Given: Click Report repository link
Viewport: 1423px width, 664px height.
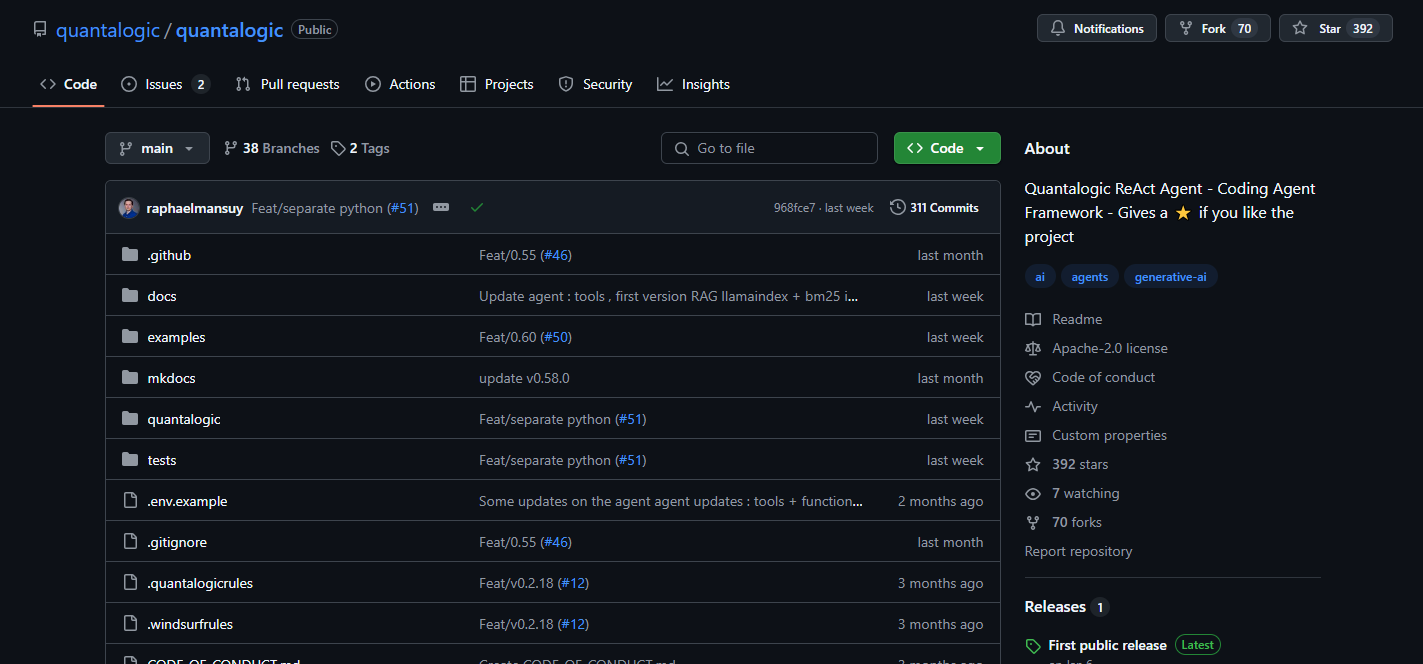Looking at the screenshot, I should [1078, 552].
